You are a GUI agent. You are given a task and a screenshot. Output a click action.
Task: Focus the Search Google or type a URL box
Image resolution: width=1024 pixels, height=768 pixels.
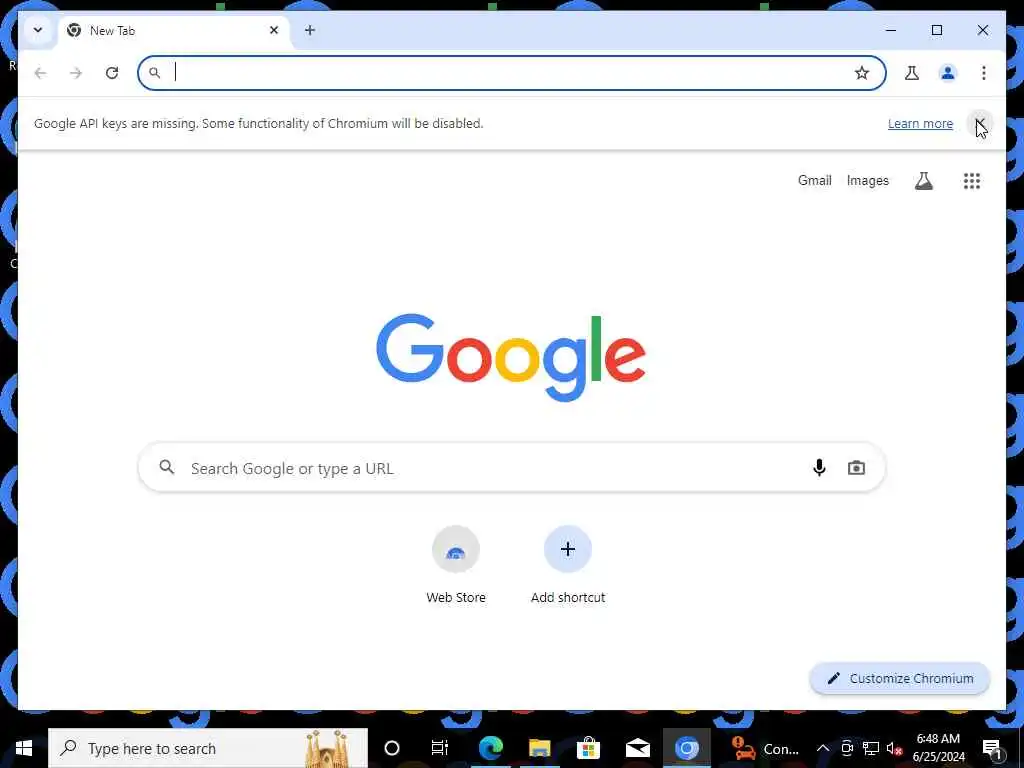coord(511,468)
